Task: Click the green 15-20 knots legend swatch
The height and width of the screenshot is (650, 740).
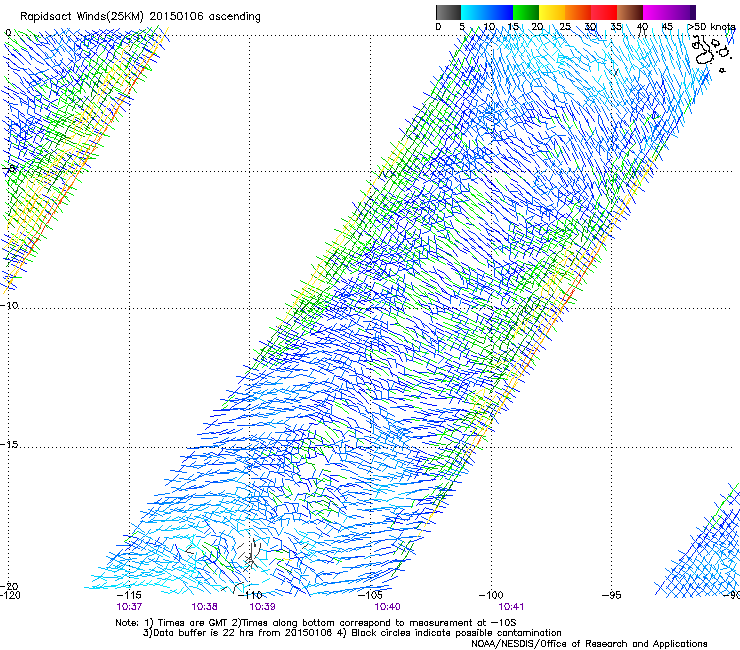Action: click(x=526, y=12)
